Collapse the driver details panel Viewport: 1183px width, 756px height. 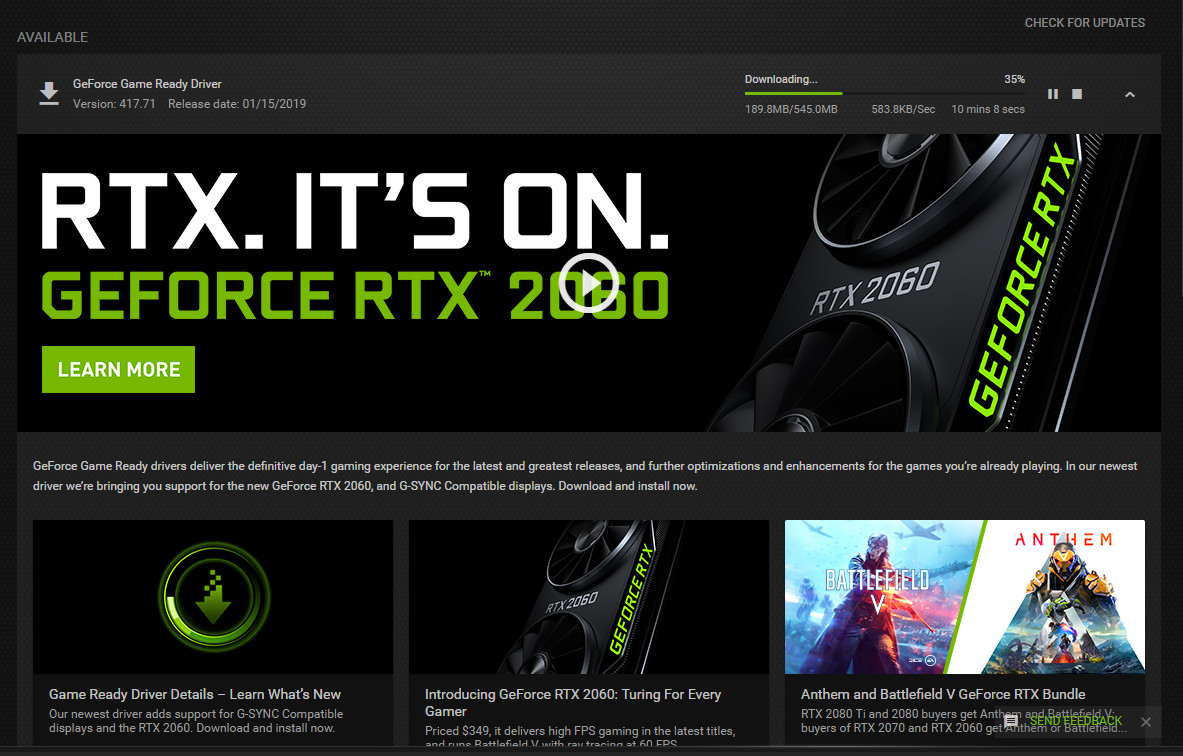point(1129,94)
